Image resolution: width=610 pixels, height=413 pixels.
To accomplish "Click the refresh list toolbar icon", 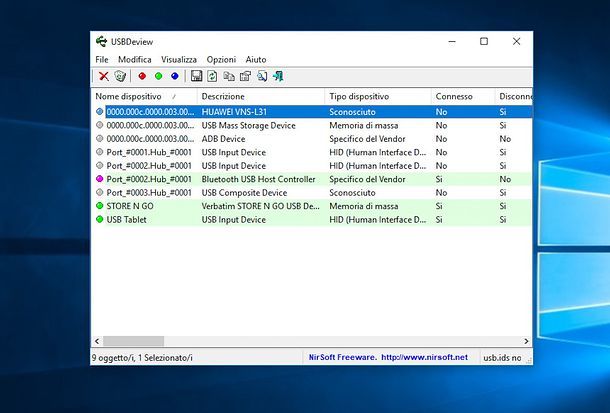I will tap(212, 76).
